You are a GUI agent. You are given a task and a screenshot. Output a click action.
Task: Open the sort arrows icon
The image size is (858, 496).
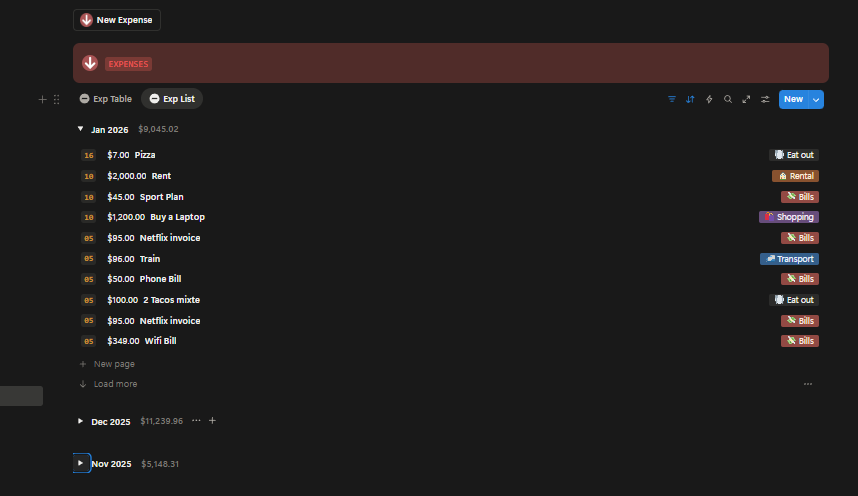click(x=690, y=99)
